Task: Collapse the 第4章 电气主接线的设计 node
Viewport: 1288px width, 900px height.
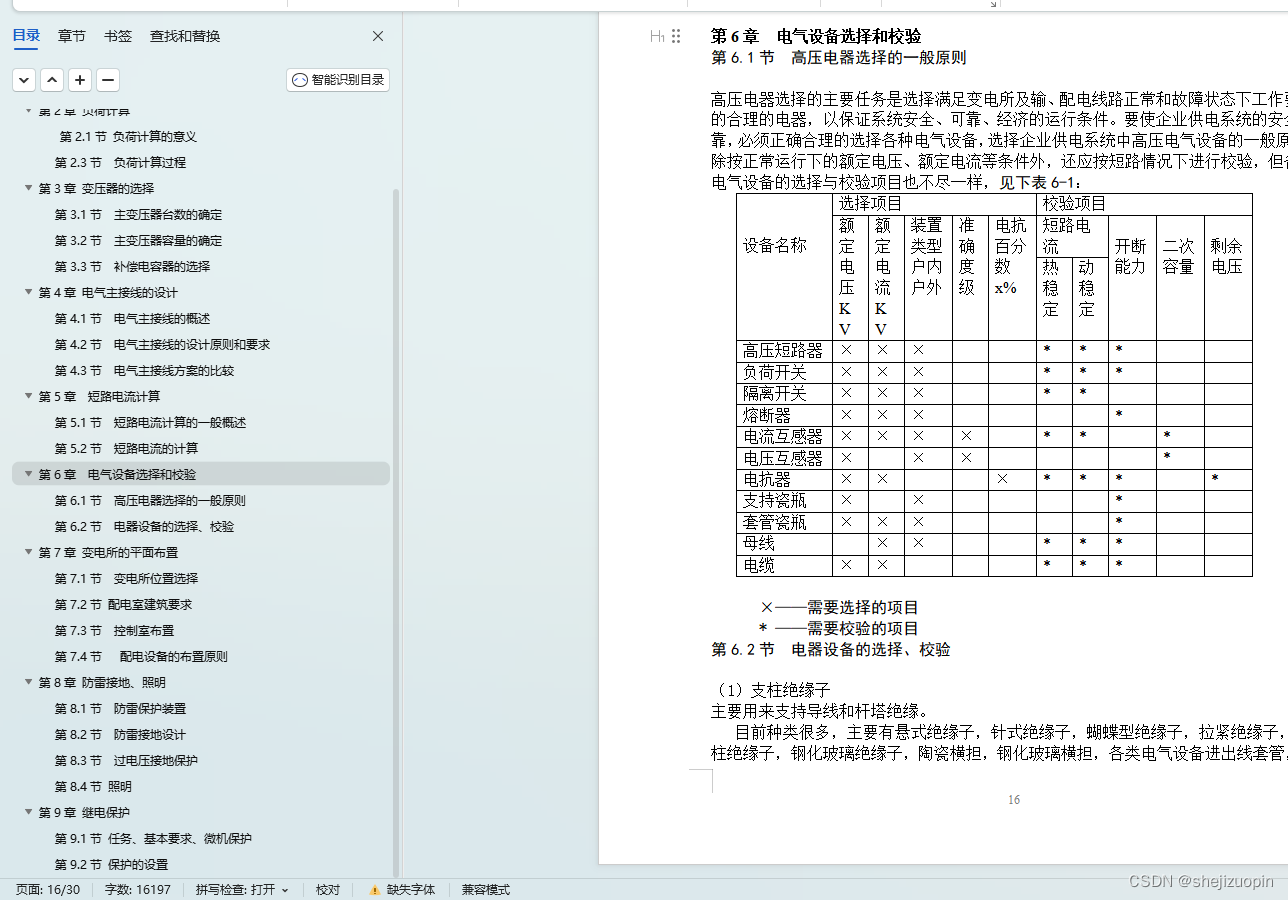Action: (29, 292)
